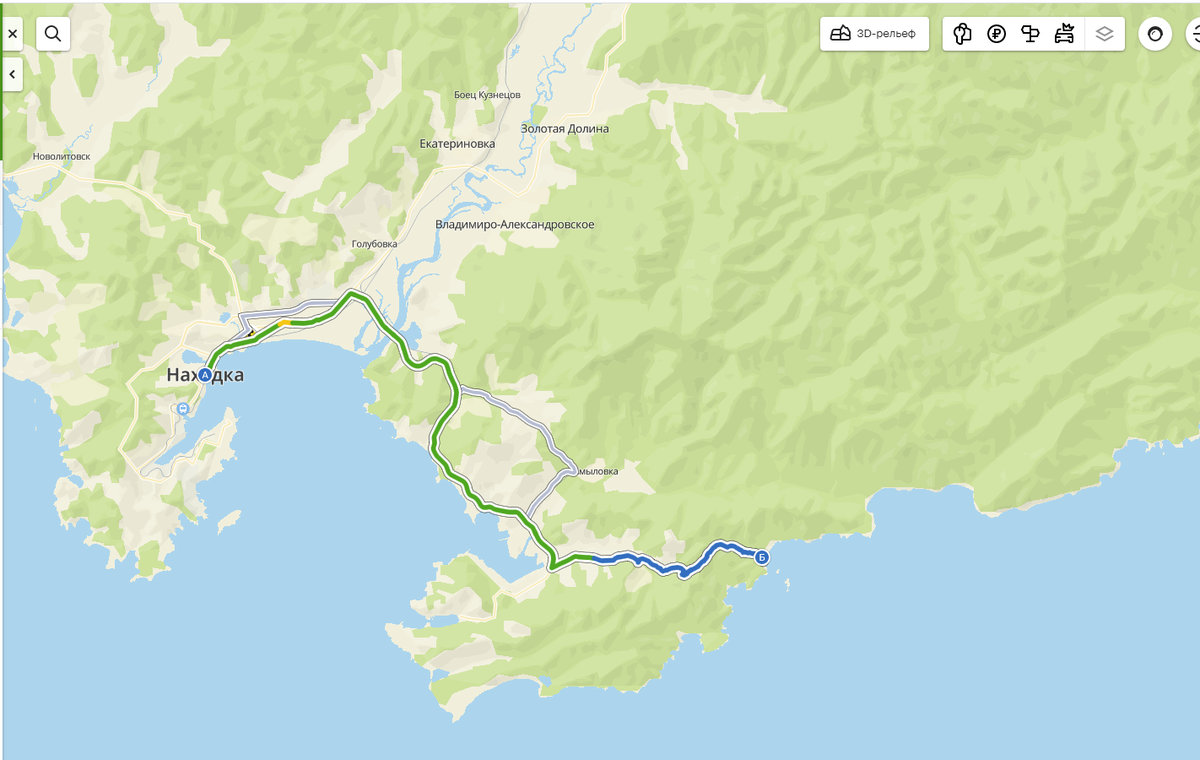Enable the 3D-рельеф view

(874, 34)
